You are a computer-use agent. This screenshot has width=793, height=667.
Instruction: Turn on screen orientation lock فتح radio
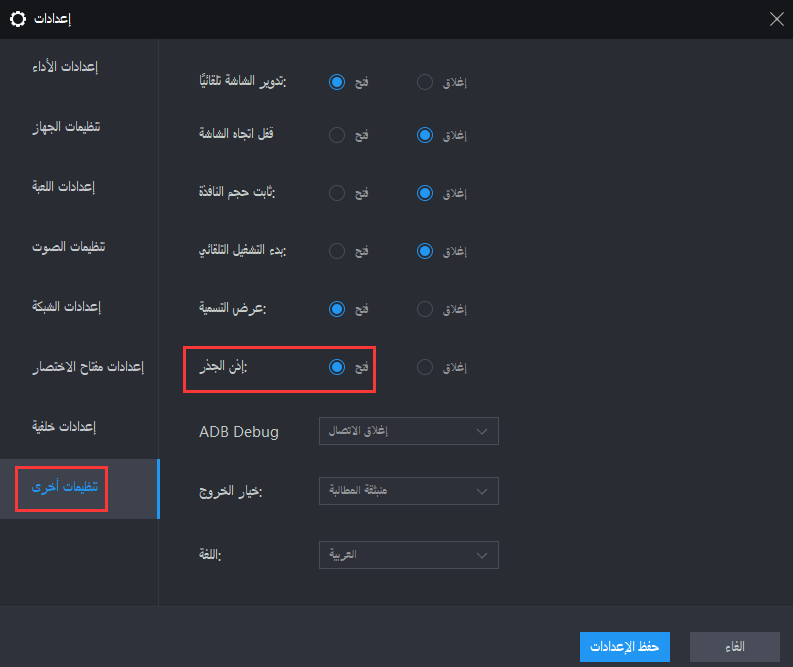point(337,135)
